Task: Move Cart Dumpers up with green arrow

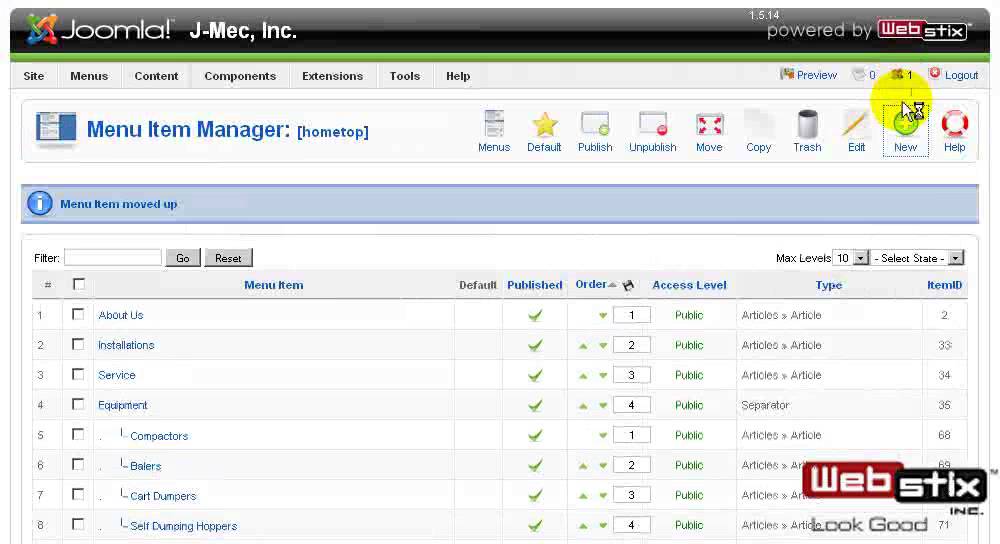Action: click(583, 496)
